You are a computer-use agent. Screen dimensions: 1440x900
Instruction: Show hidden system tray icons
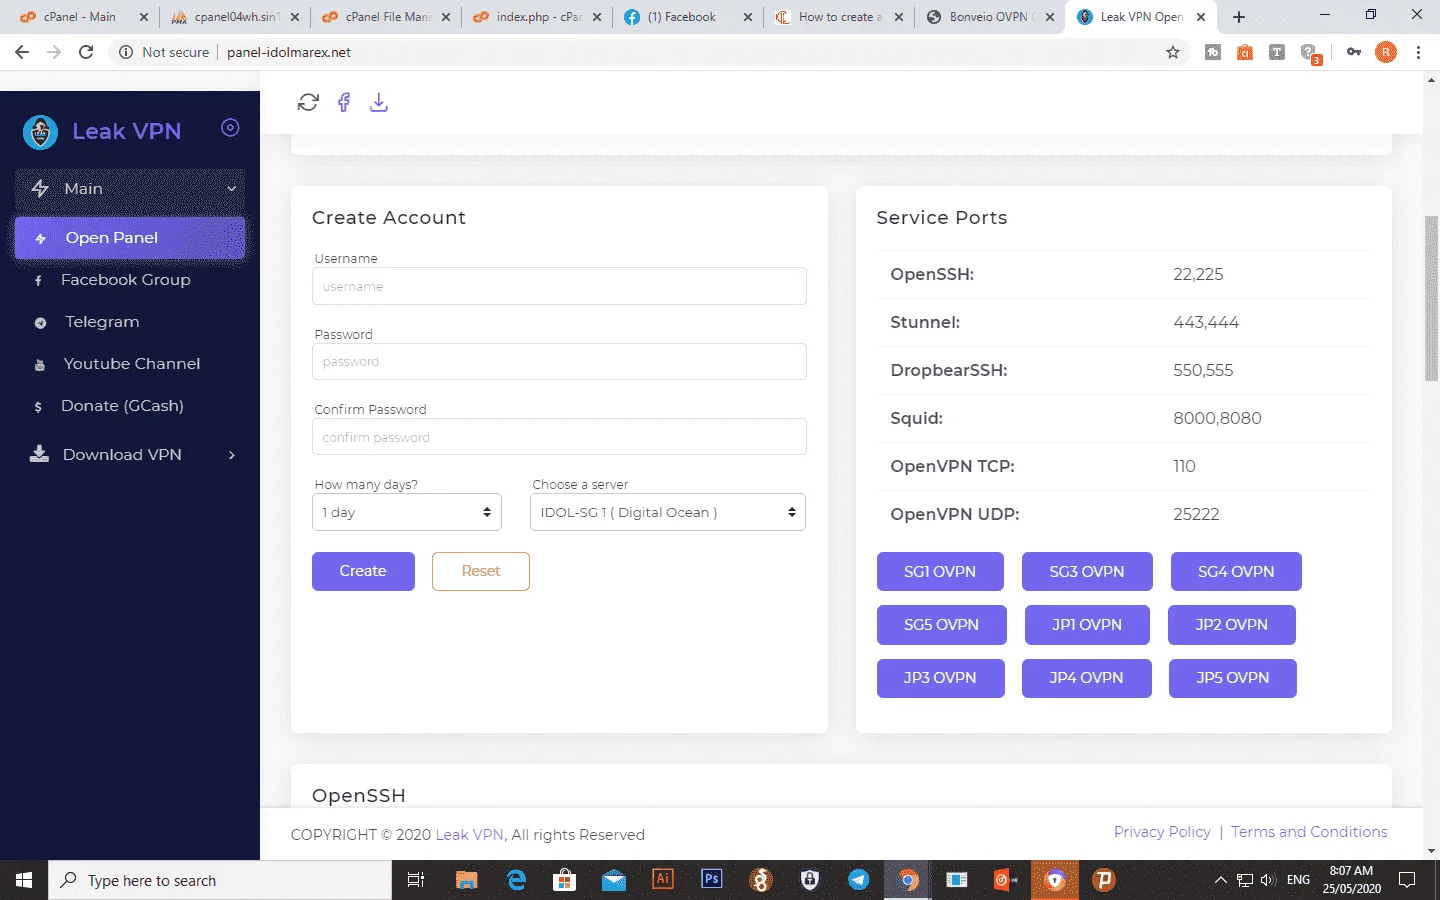coord(1220,880)
